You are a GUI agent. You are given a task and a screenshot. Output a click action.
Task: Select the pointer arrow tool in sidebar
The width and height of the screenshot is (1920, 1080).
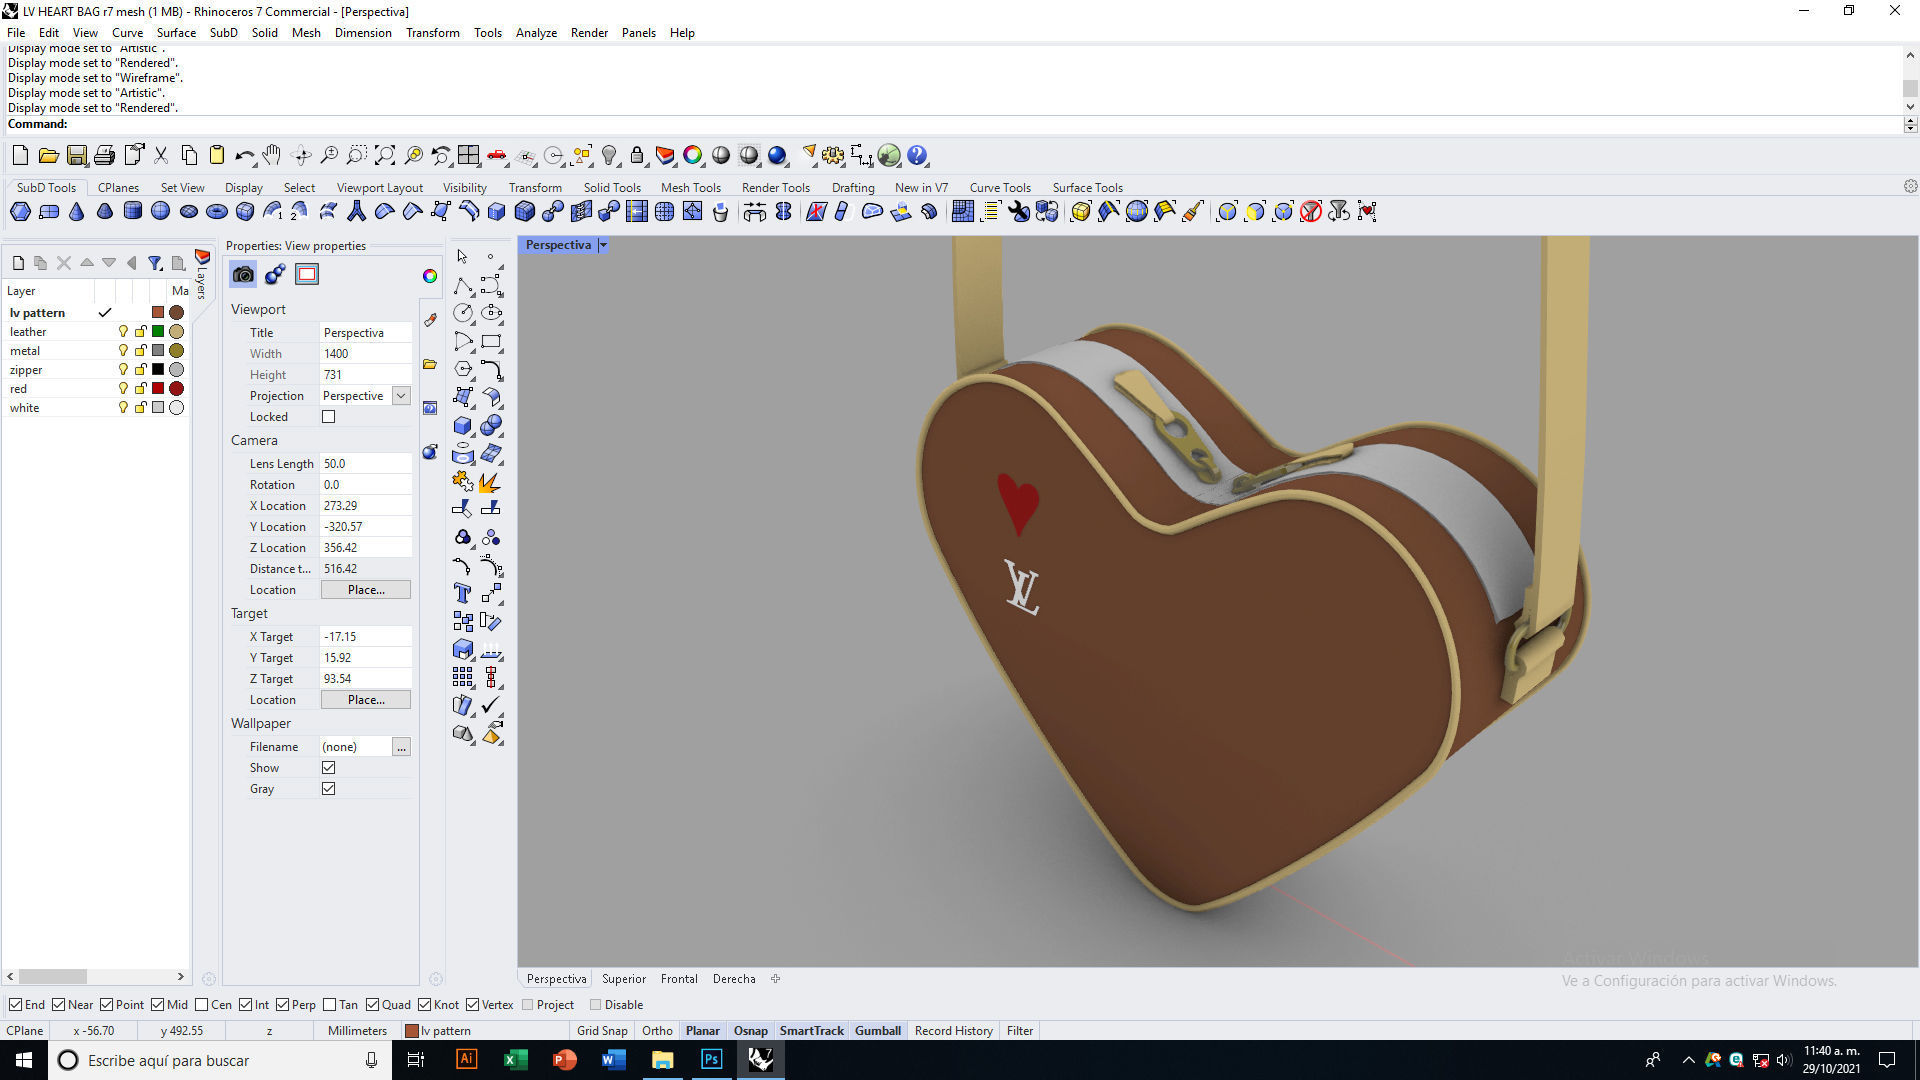click(x=462, y=257)
